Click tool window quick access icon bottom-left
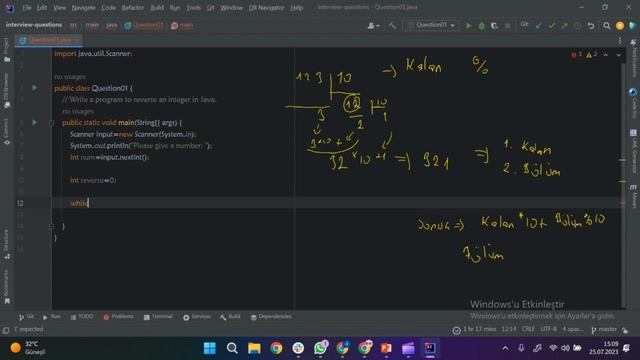Screen dimensions: 640x360 pyautogui.click(x=6, y=330)
